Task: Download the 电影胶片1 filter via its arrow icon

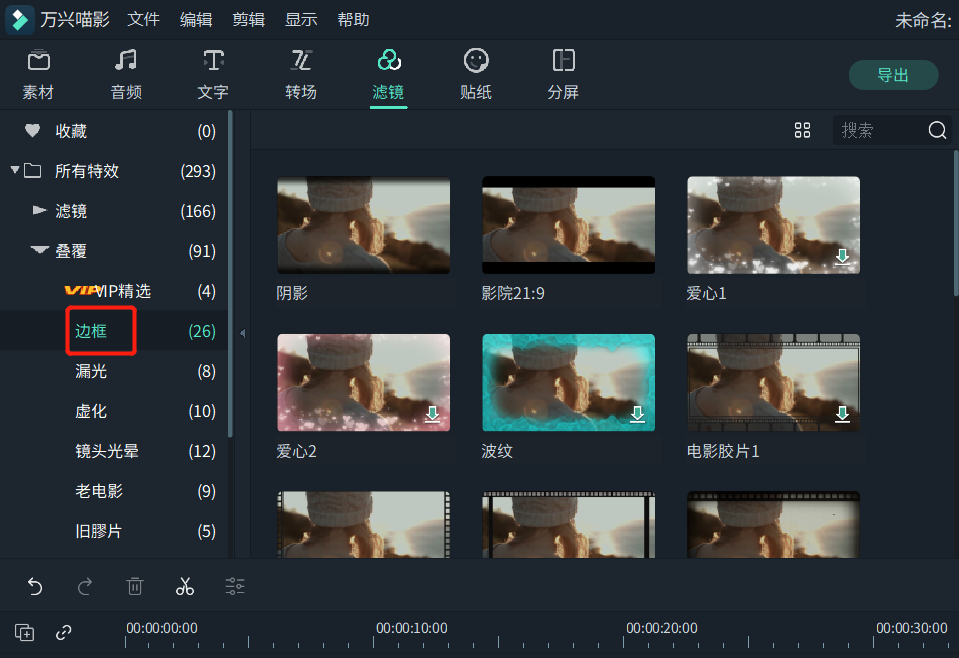Action: pos(843,414)
